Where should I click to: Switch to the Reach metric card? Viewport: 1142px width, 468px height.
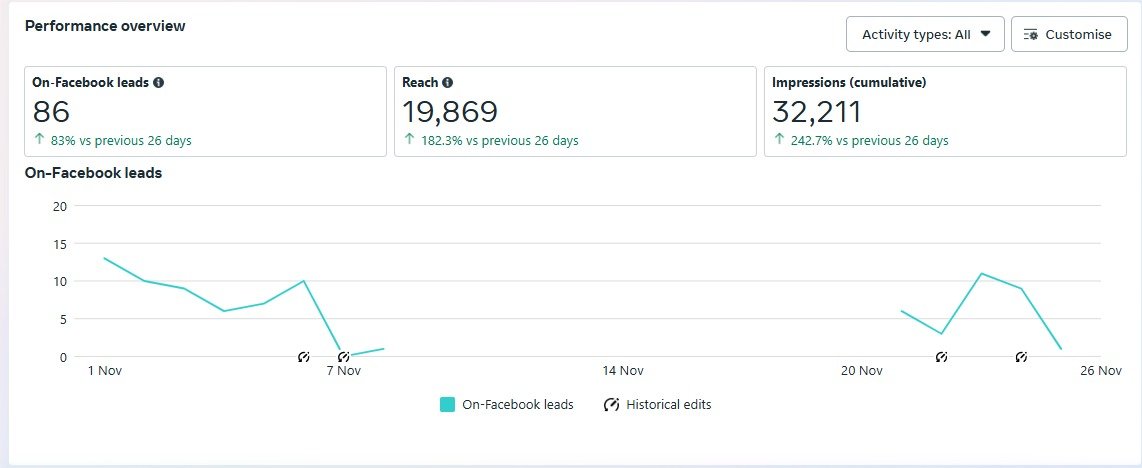575,112
